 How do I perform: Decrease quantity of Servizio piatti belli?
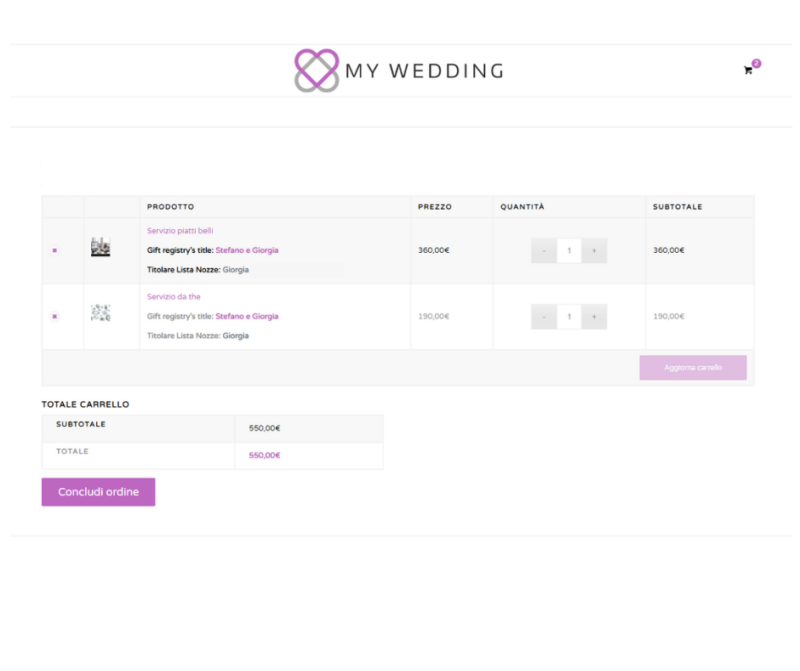544,250
